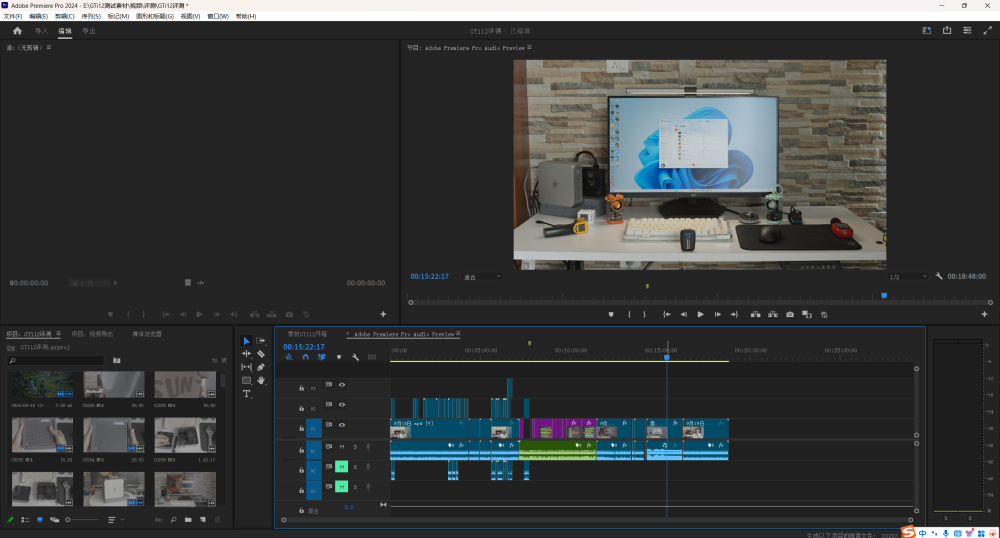
Task: Add marker in the timeline panel
Action: [339, 357]
